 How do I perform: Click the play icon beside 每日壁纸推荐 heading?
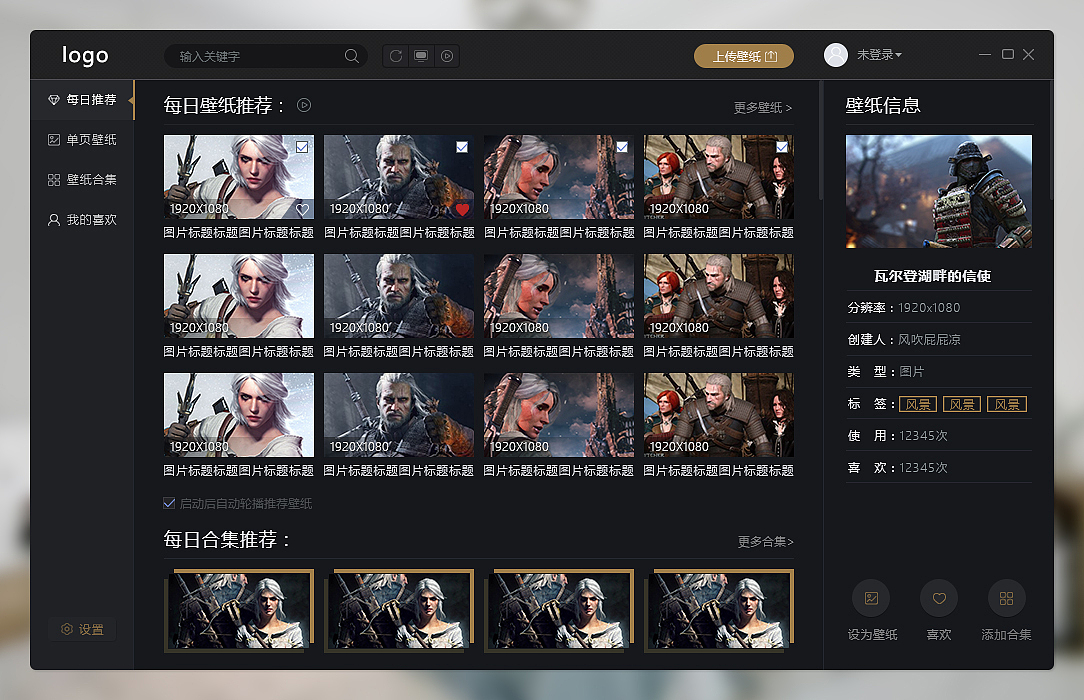tap(303, 104)
